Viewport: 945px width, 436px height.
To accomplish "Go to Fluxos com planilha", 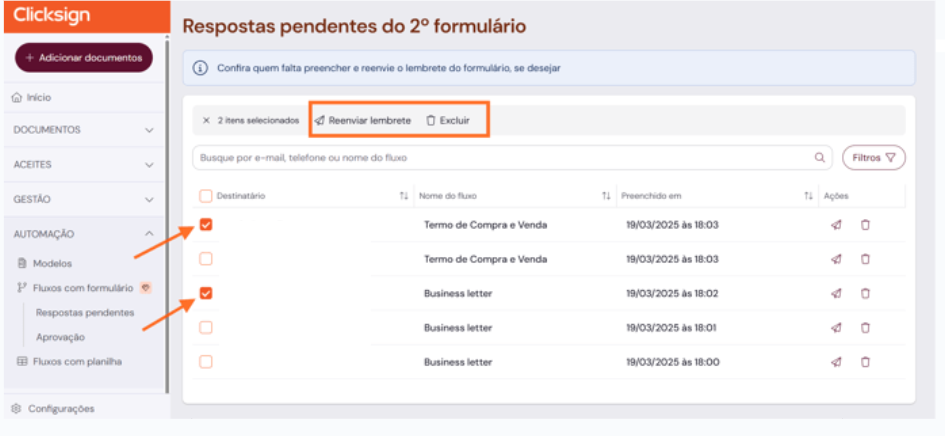I will 77,362.
